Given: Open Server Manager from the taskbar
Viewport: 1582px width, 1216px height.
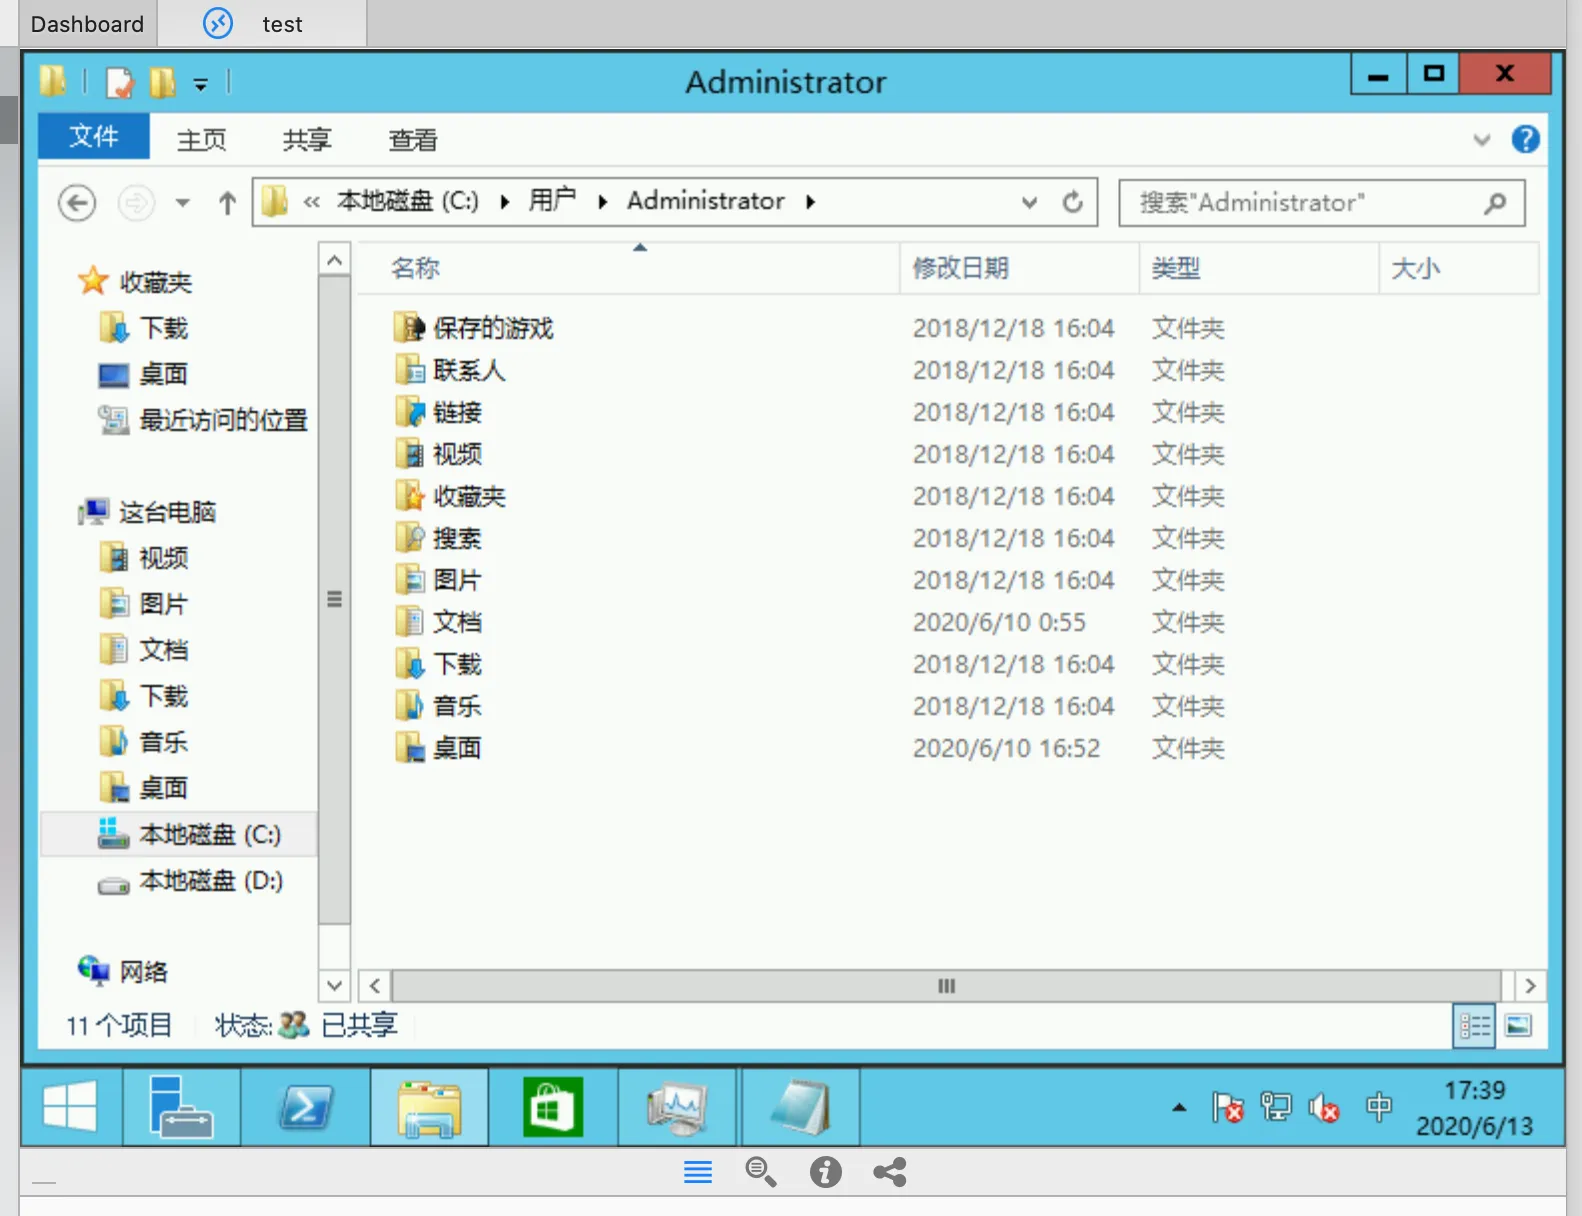Looking at the screenshot, I should pos(180,1108).
